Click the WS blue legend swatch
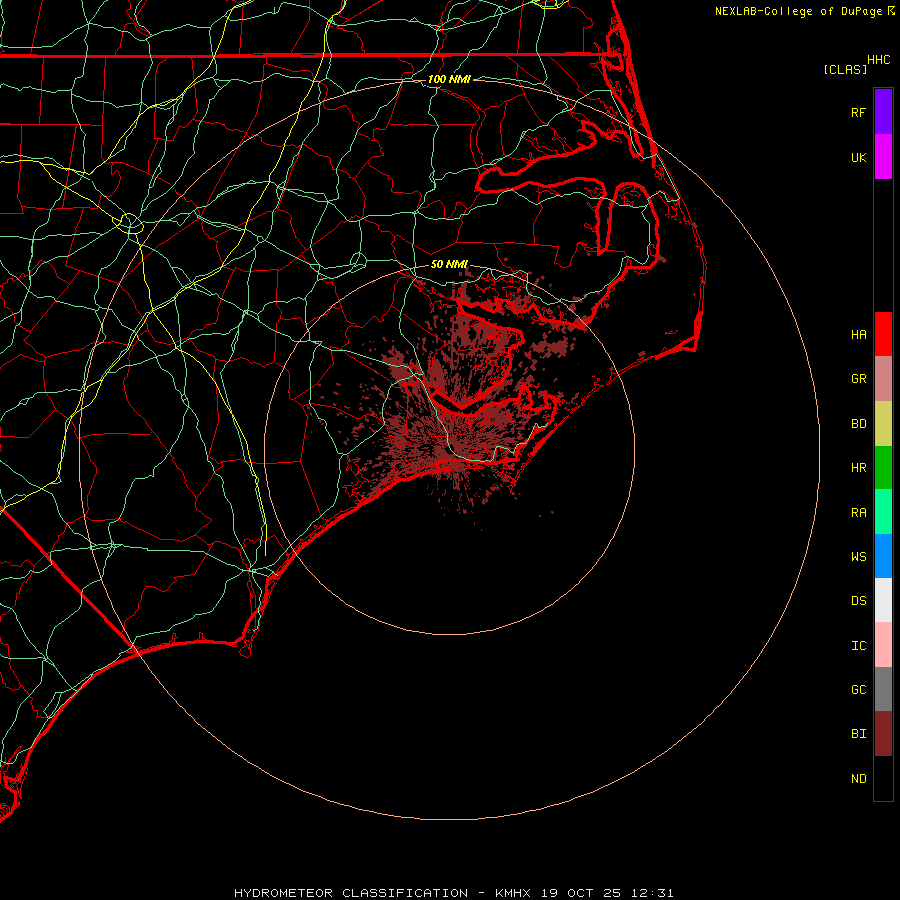Image resolution: width=900 pixels, height=900 pixels. 883,556
